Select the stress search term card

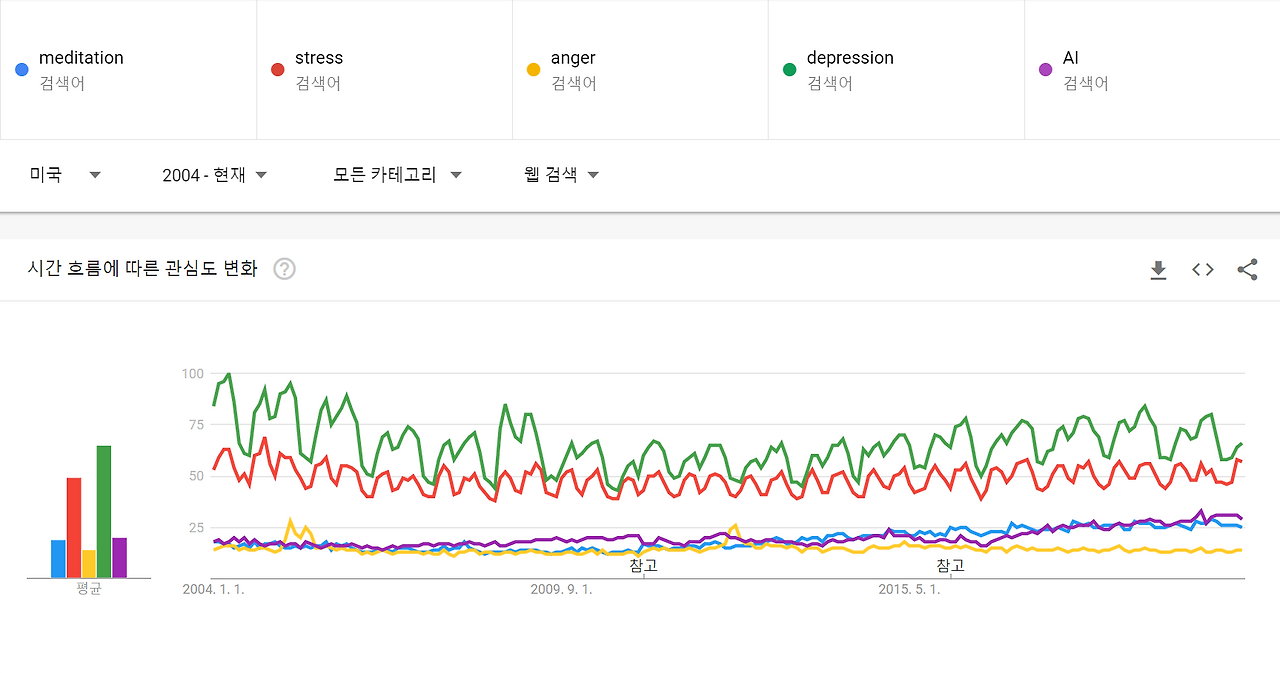[x=384, y=69]
